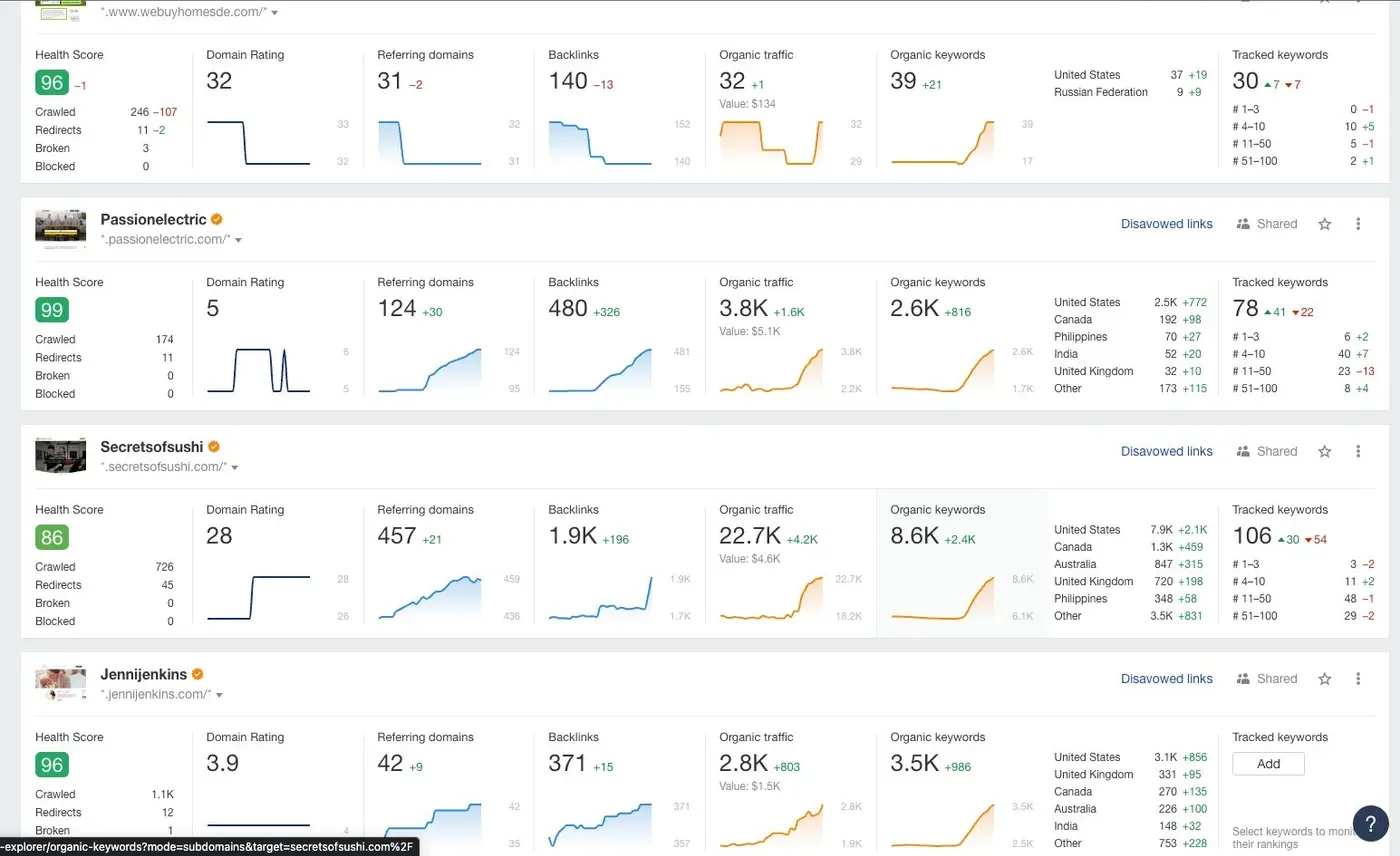Click the Passionelectric Organic keywords chart
The width and height of the screenshot is (1400, 856).
coord(943,370)
